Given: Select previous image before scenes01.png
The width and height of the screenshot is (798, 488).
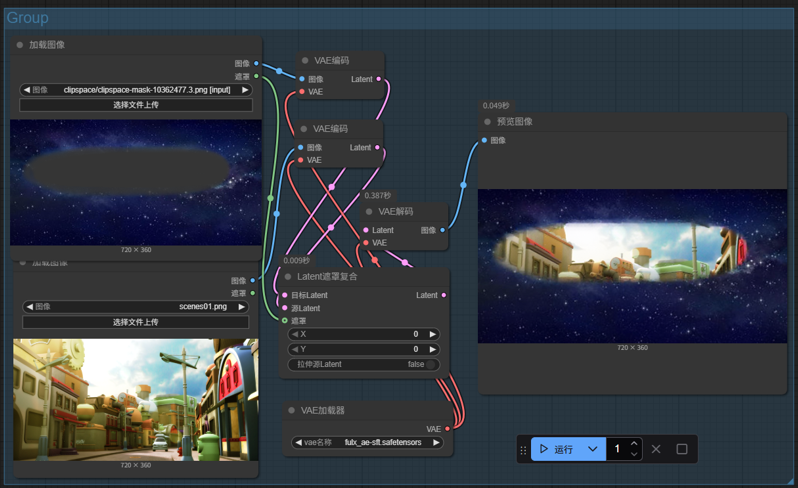Looking at the screenshot, I should click(30, 307).
